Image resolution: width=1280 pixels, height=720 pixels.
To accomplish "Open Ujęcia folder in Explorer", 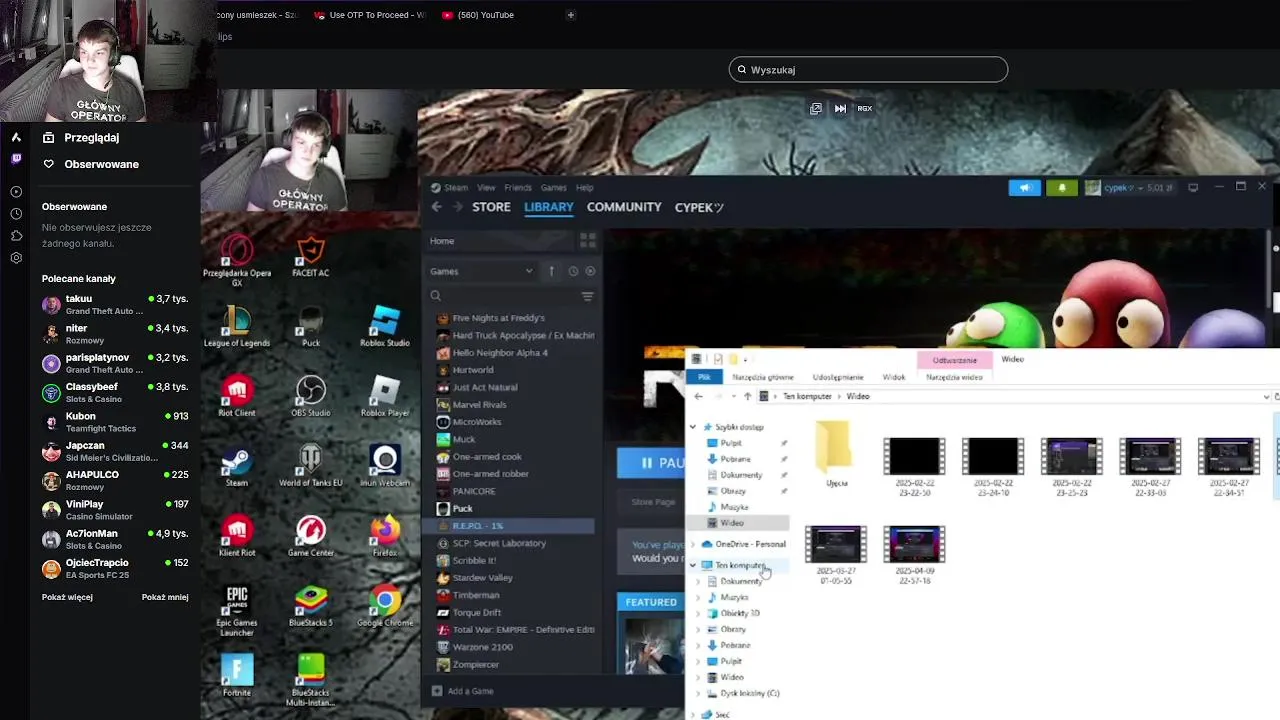I will [x=836, y=456].
